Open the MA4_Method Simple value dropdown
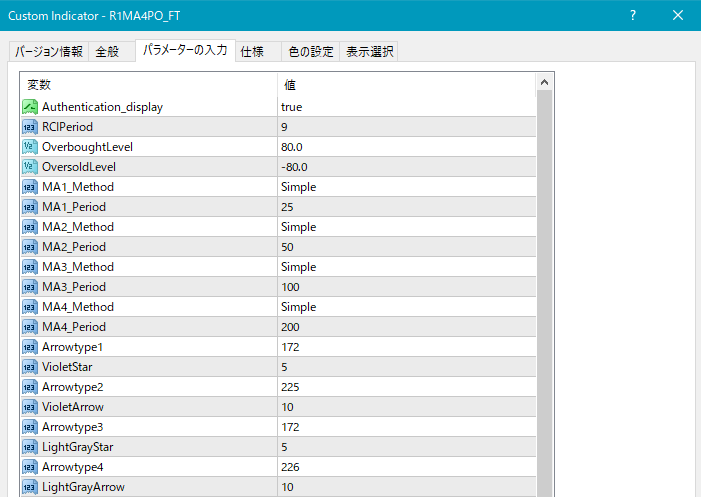701x497 pixels. pos(299,307)
